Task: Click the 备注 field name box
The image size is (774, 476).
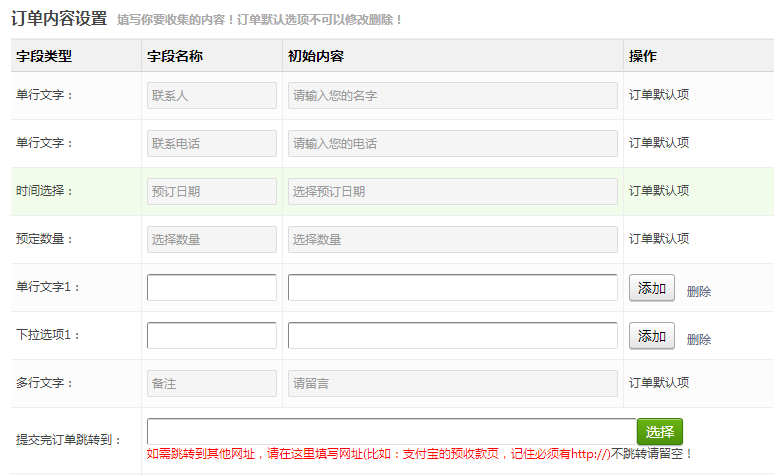Action: (212, 383)
